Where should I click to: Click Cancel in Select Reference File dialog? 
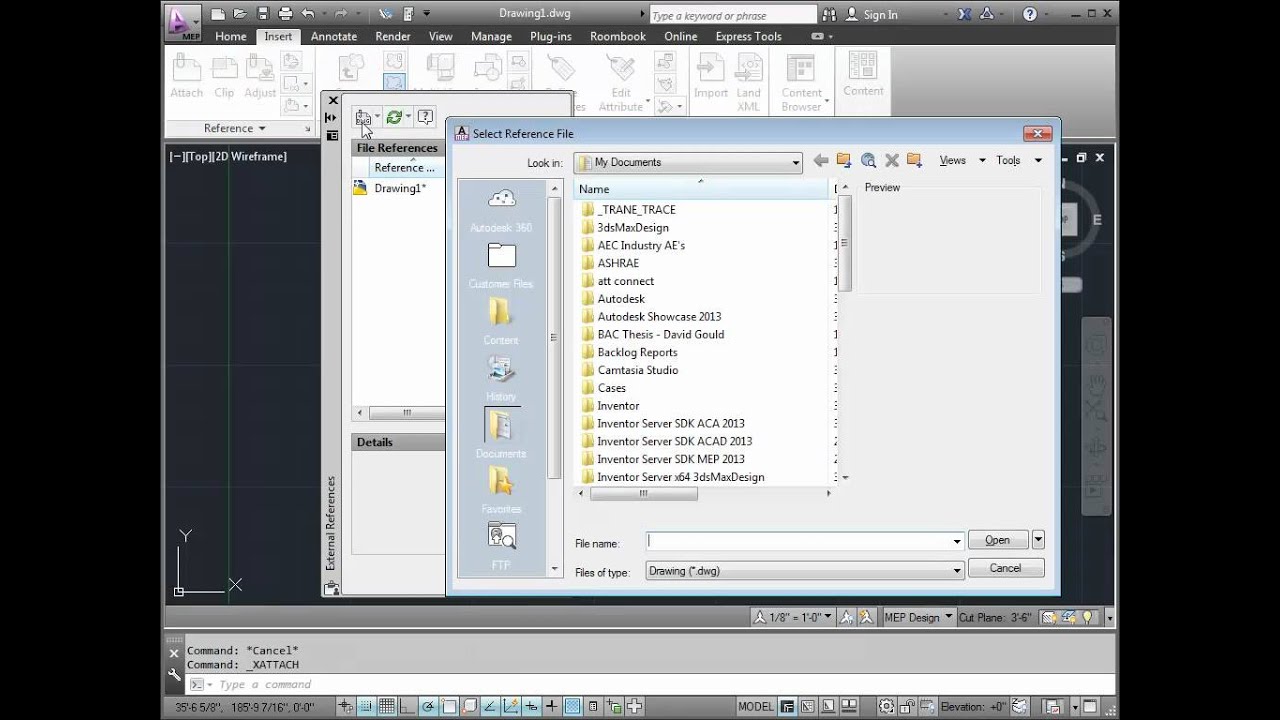tap(1005, 568)
